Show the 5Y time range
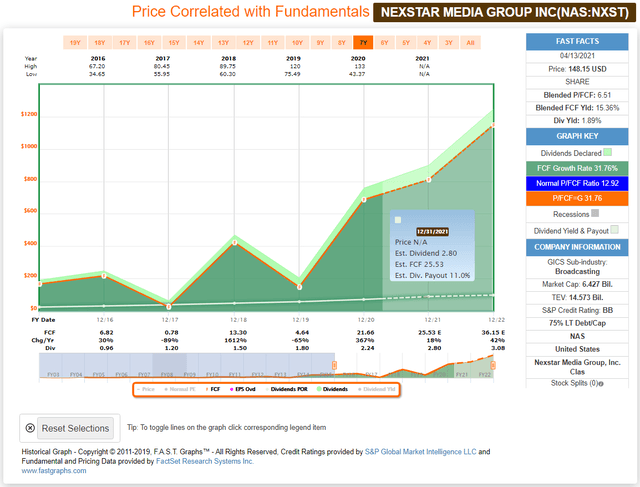Viewport: 640px width, 487px height. coord(406,42)
